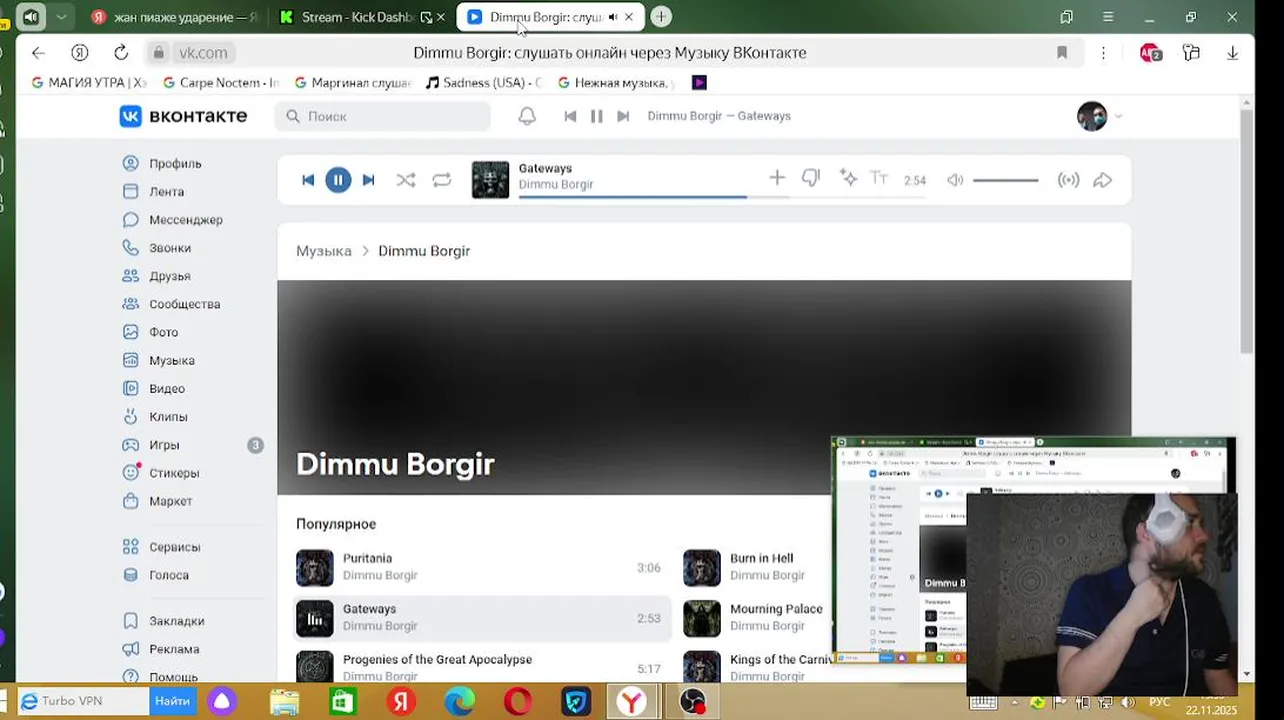The image size is (1284, 720).
Task: Go back in the browser
Action: (x=38, y=53)
